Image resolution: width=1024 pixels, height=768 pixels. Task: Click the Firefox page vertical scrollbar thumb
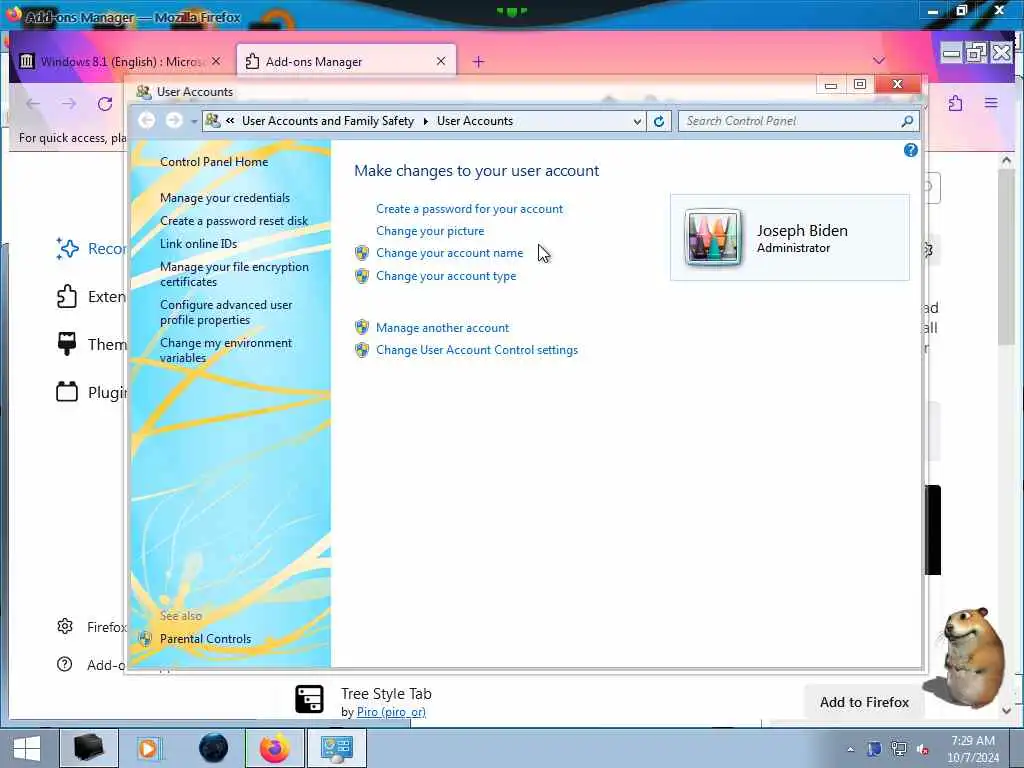1006,255
